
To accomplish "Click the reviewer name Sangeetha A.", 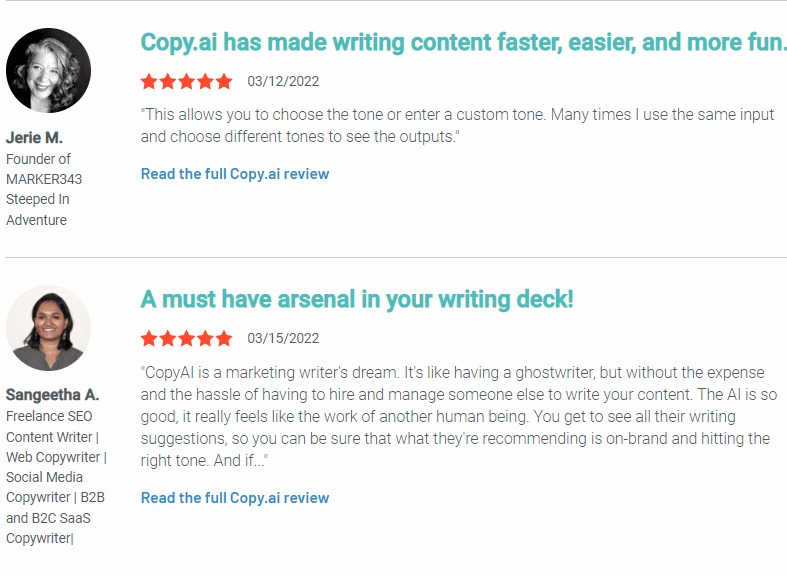I will pos(53,395).
